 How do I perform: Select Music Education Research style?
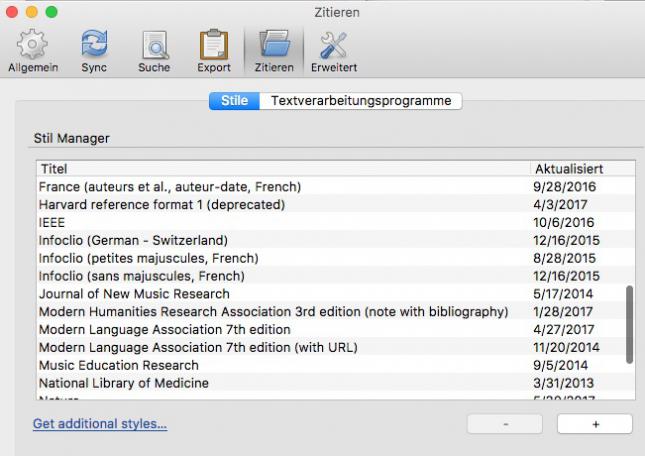tap(119, 366)
